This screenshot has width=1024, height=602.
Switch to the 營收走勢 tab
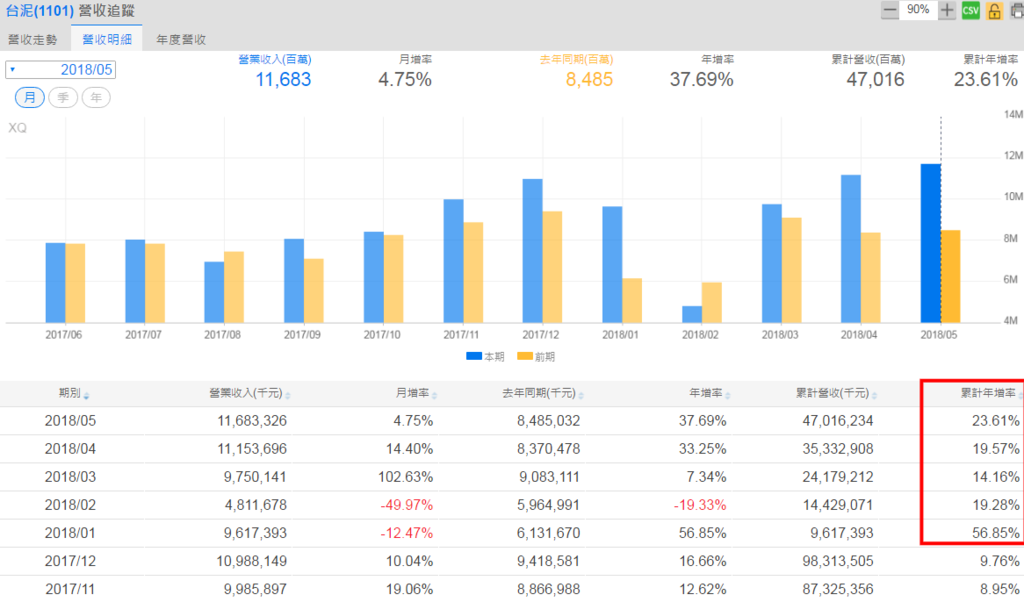[33, 40]
